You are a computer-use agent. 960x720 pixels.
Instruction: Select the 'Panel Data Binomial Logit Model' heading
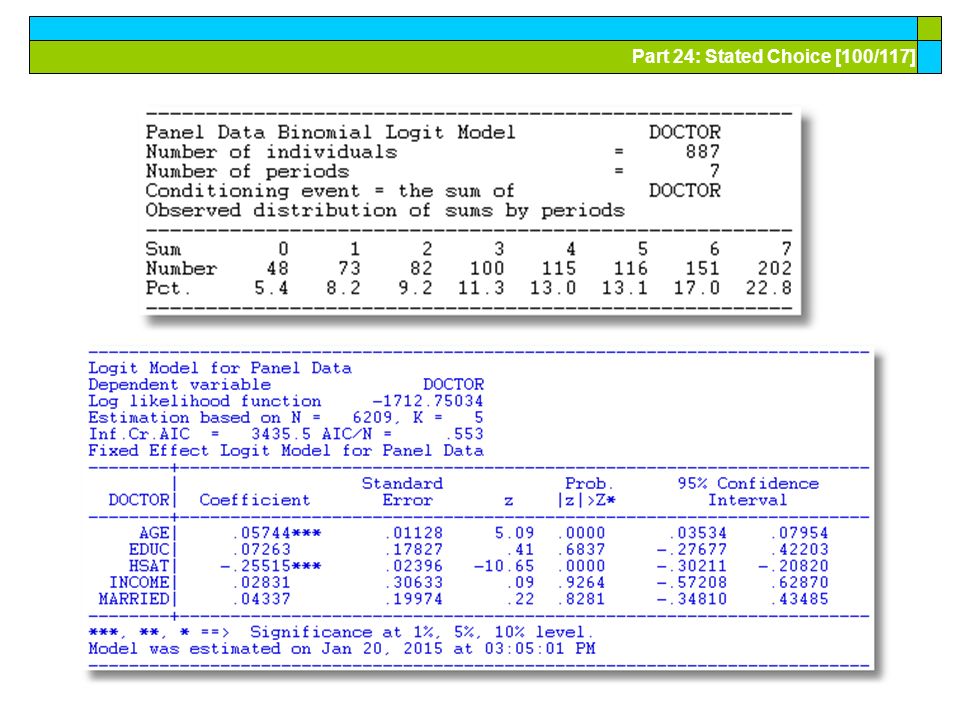pos(331,132)
